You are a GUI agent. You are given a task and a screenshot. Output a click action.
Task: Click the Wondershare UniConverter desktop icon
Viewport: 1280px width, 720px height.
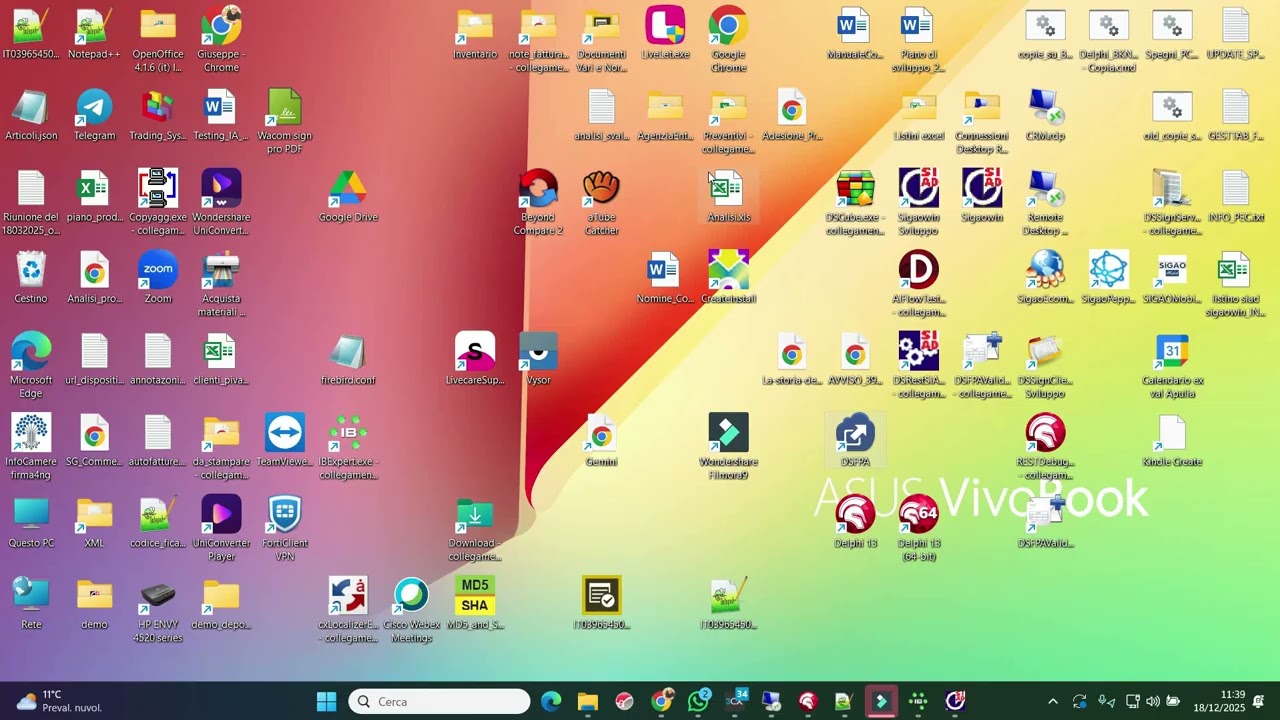(221, 203)
